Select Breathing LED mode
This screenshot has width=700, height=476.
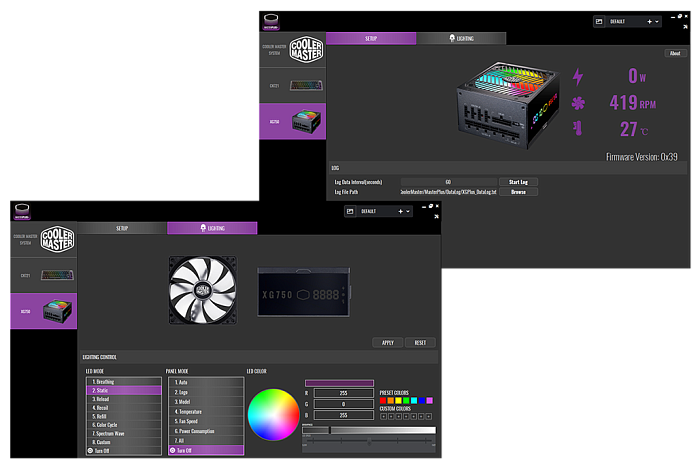click(124, 382)
